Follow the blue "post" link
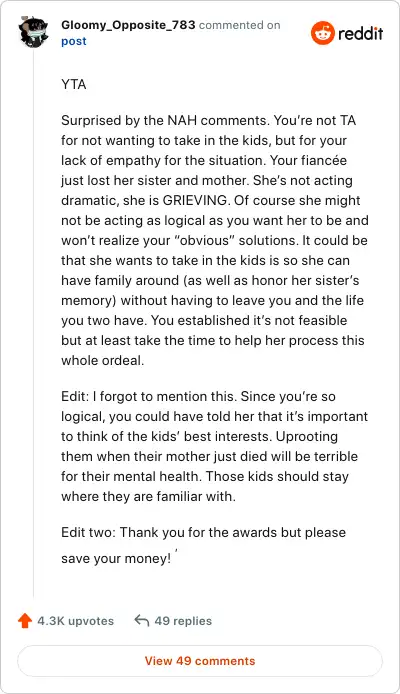The width and height of the screenshot is (400, 694). click(74, 42)
